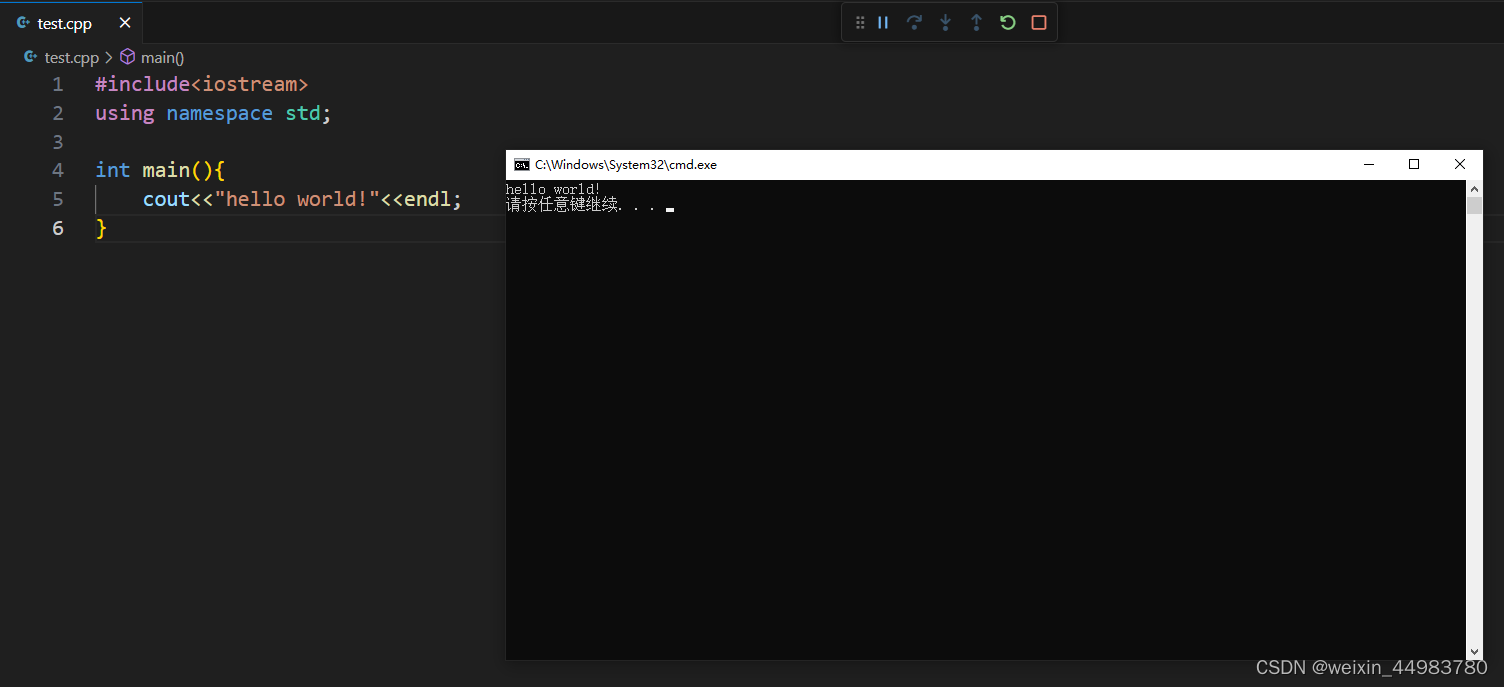Close the test.cpp tab
The height and width of the screenshot is (687, 1504).
[125, 22]
